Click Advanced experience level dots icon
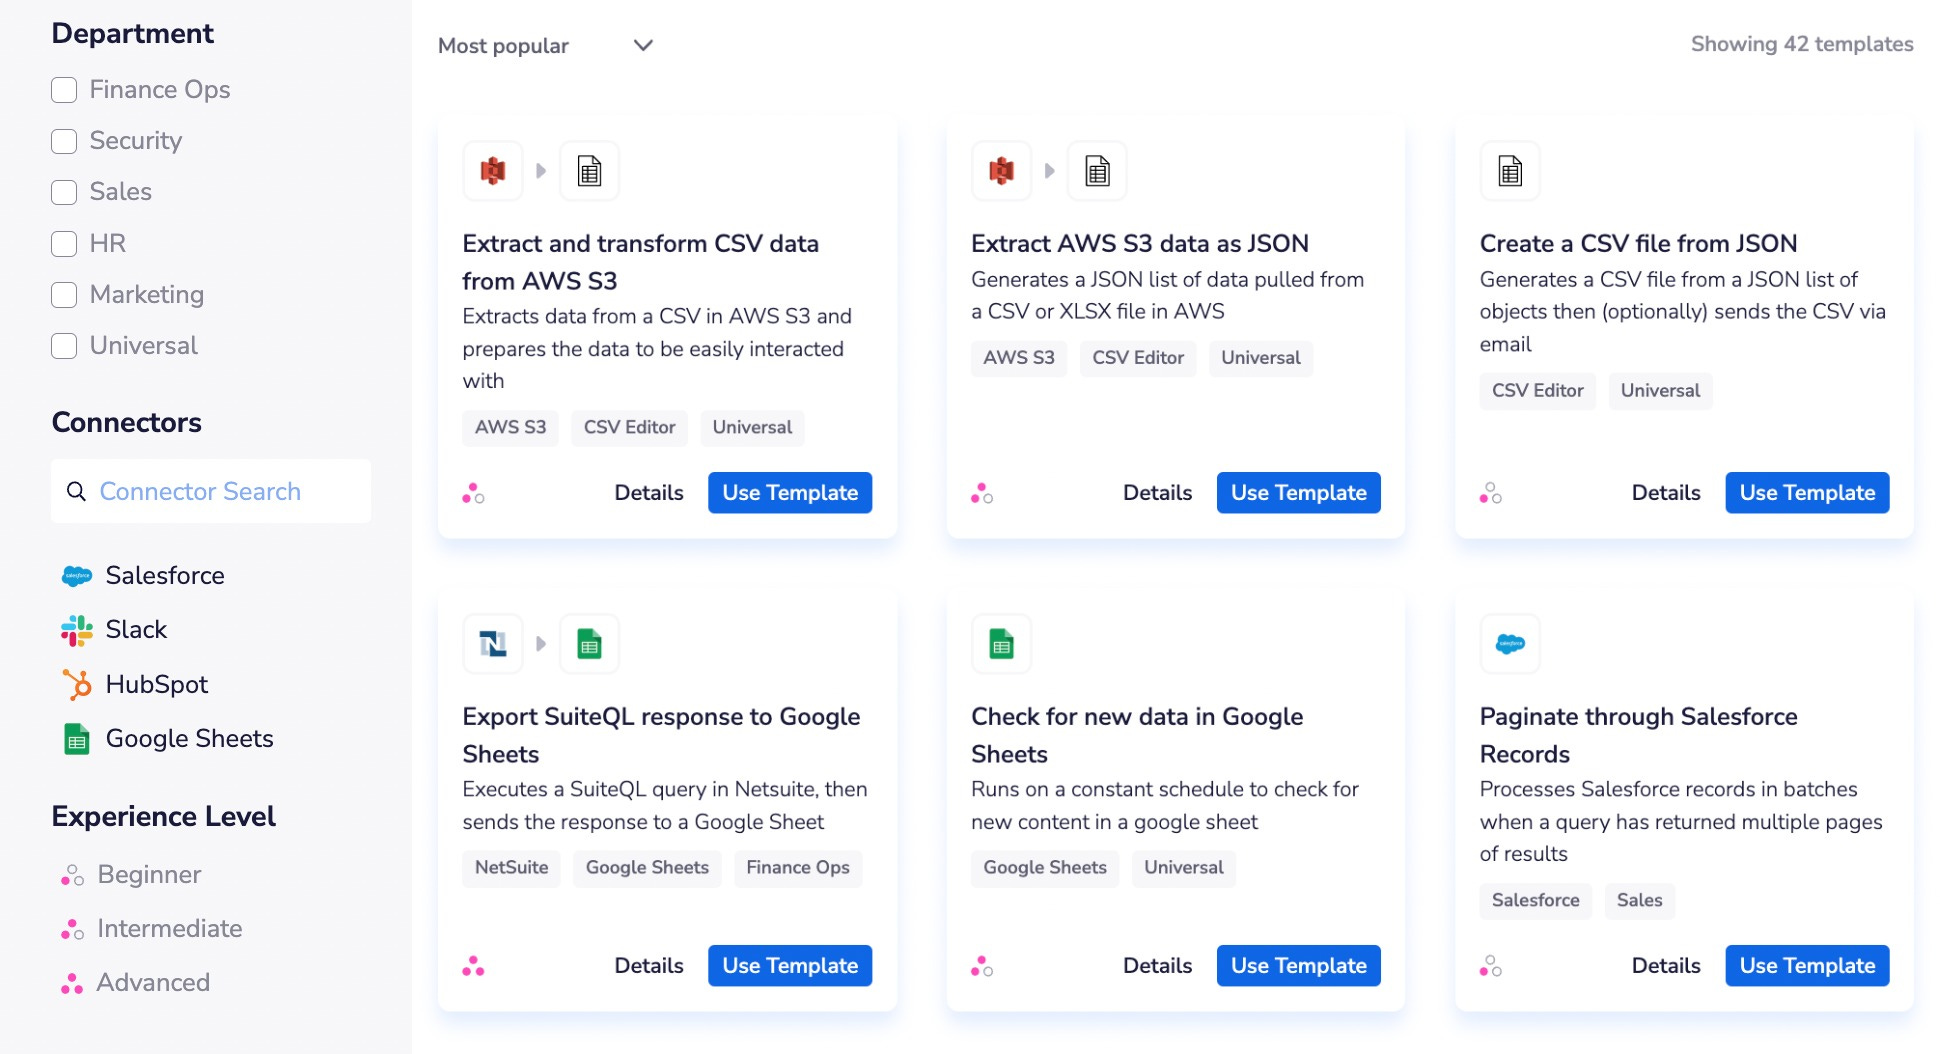The image size is (1940, 1054). [x=72, y=984]
